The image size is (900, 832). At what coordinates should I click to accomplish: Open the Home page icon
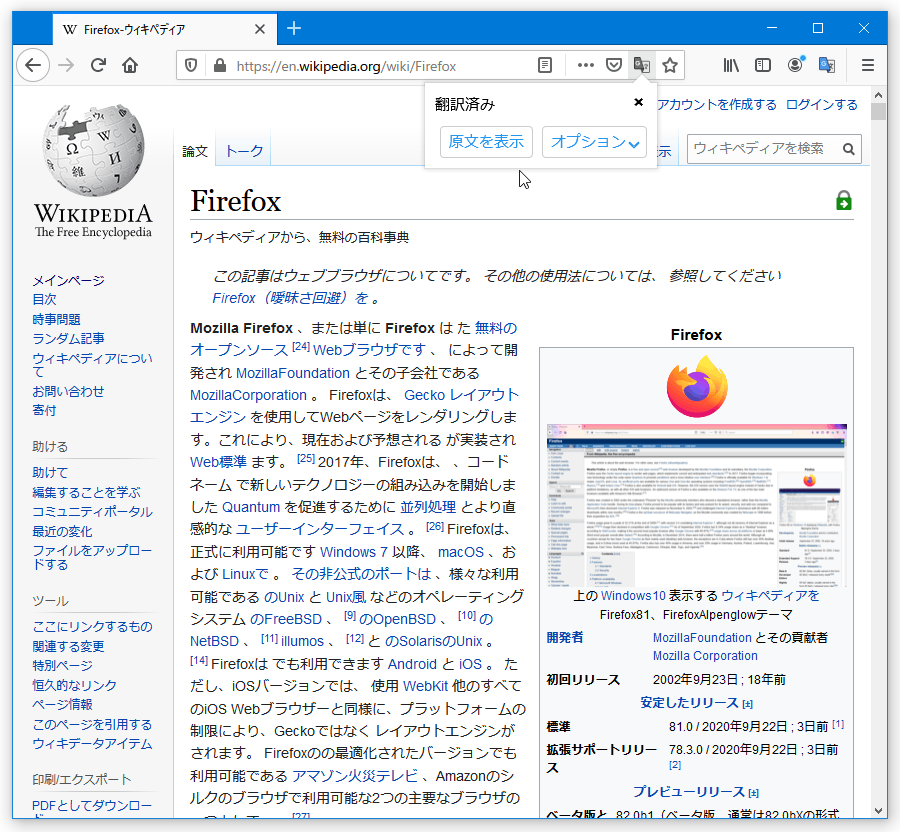tap(130, 65)
